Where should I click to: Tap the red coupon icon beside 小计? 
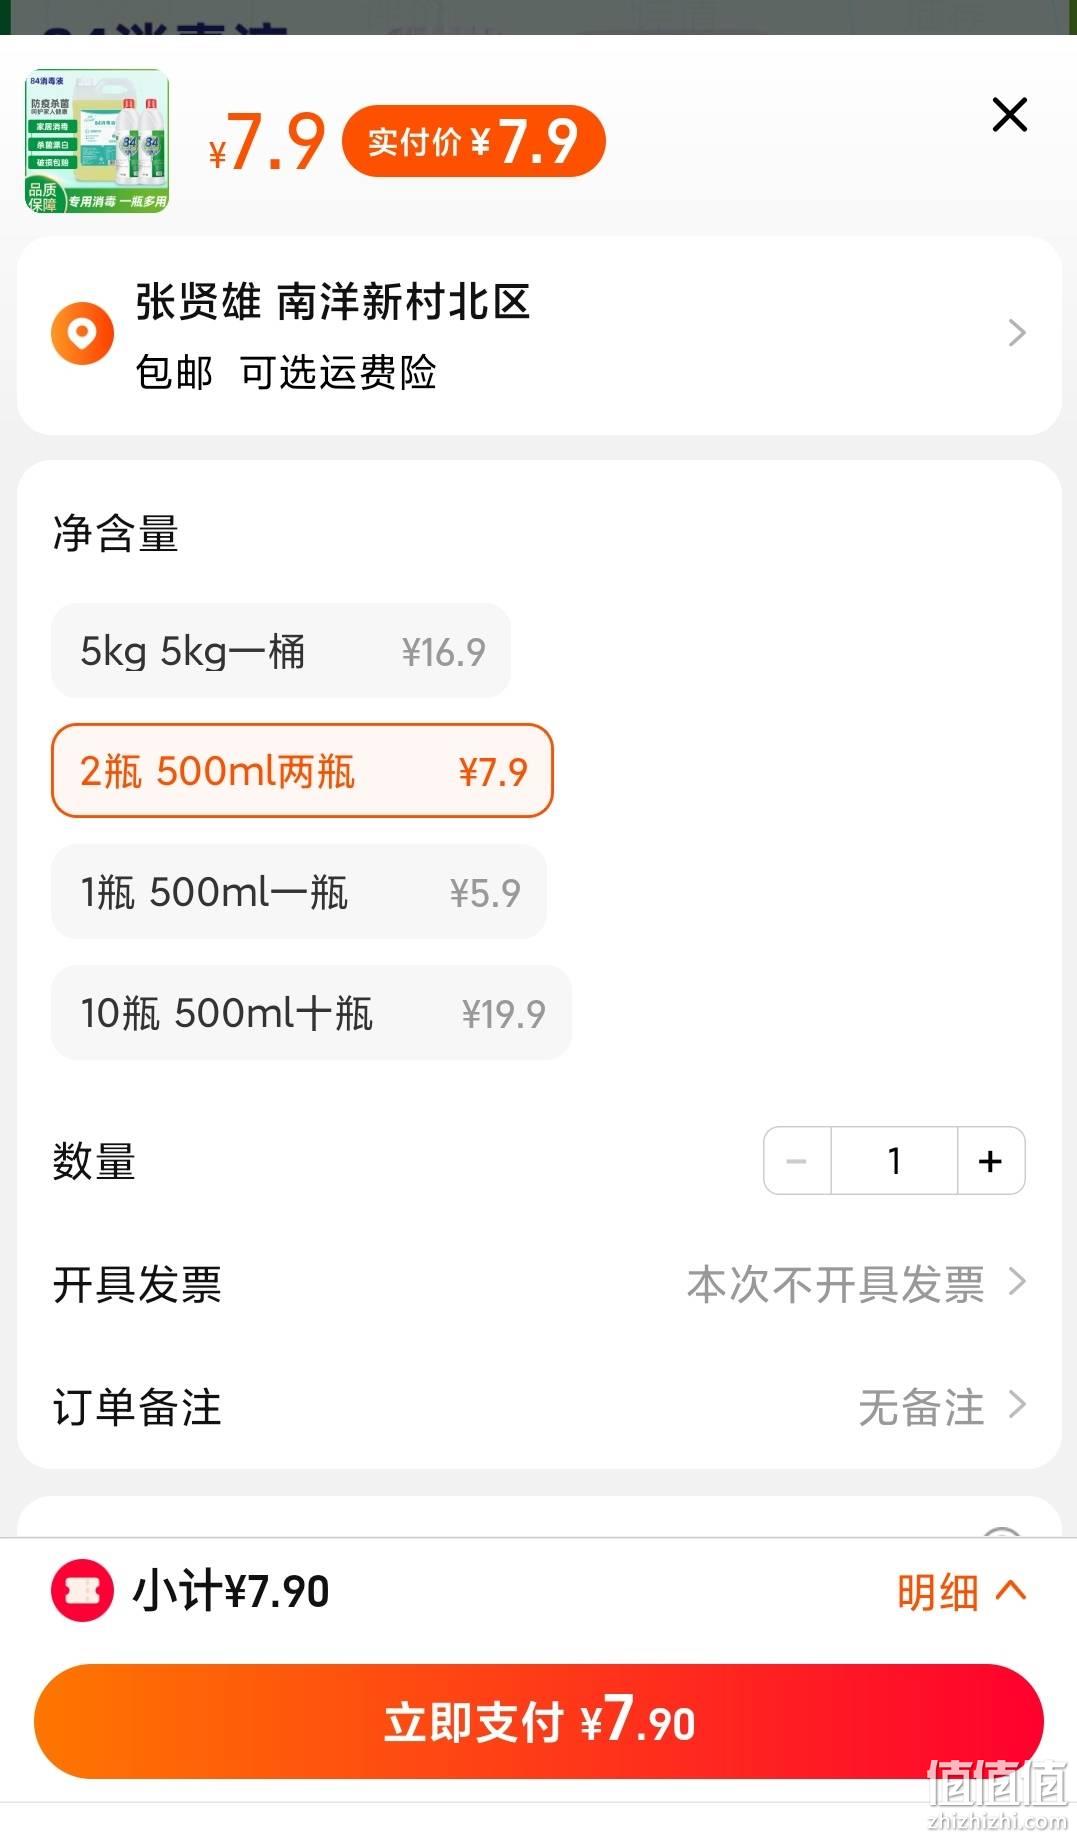coord(82,1590)
